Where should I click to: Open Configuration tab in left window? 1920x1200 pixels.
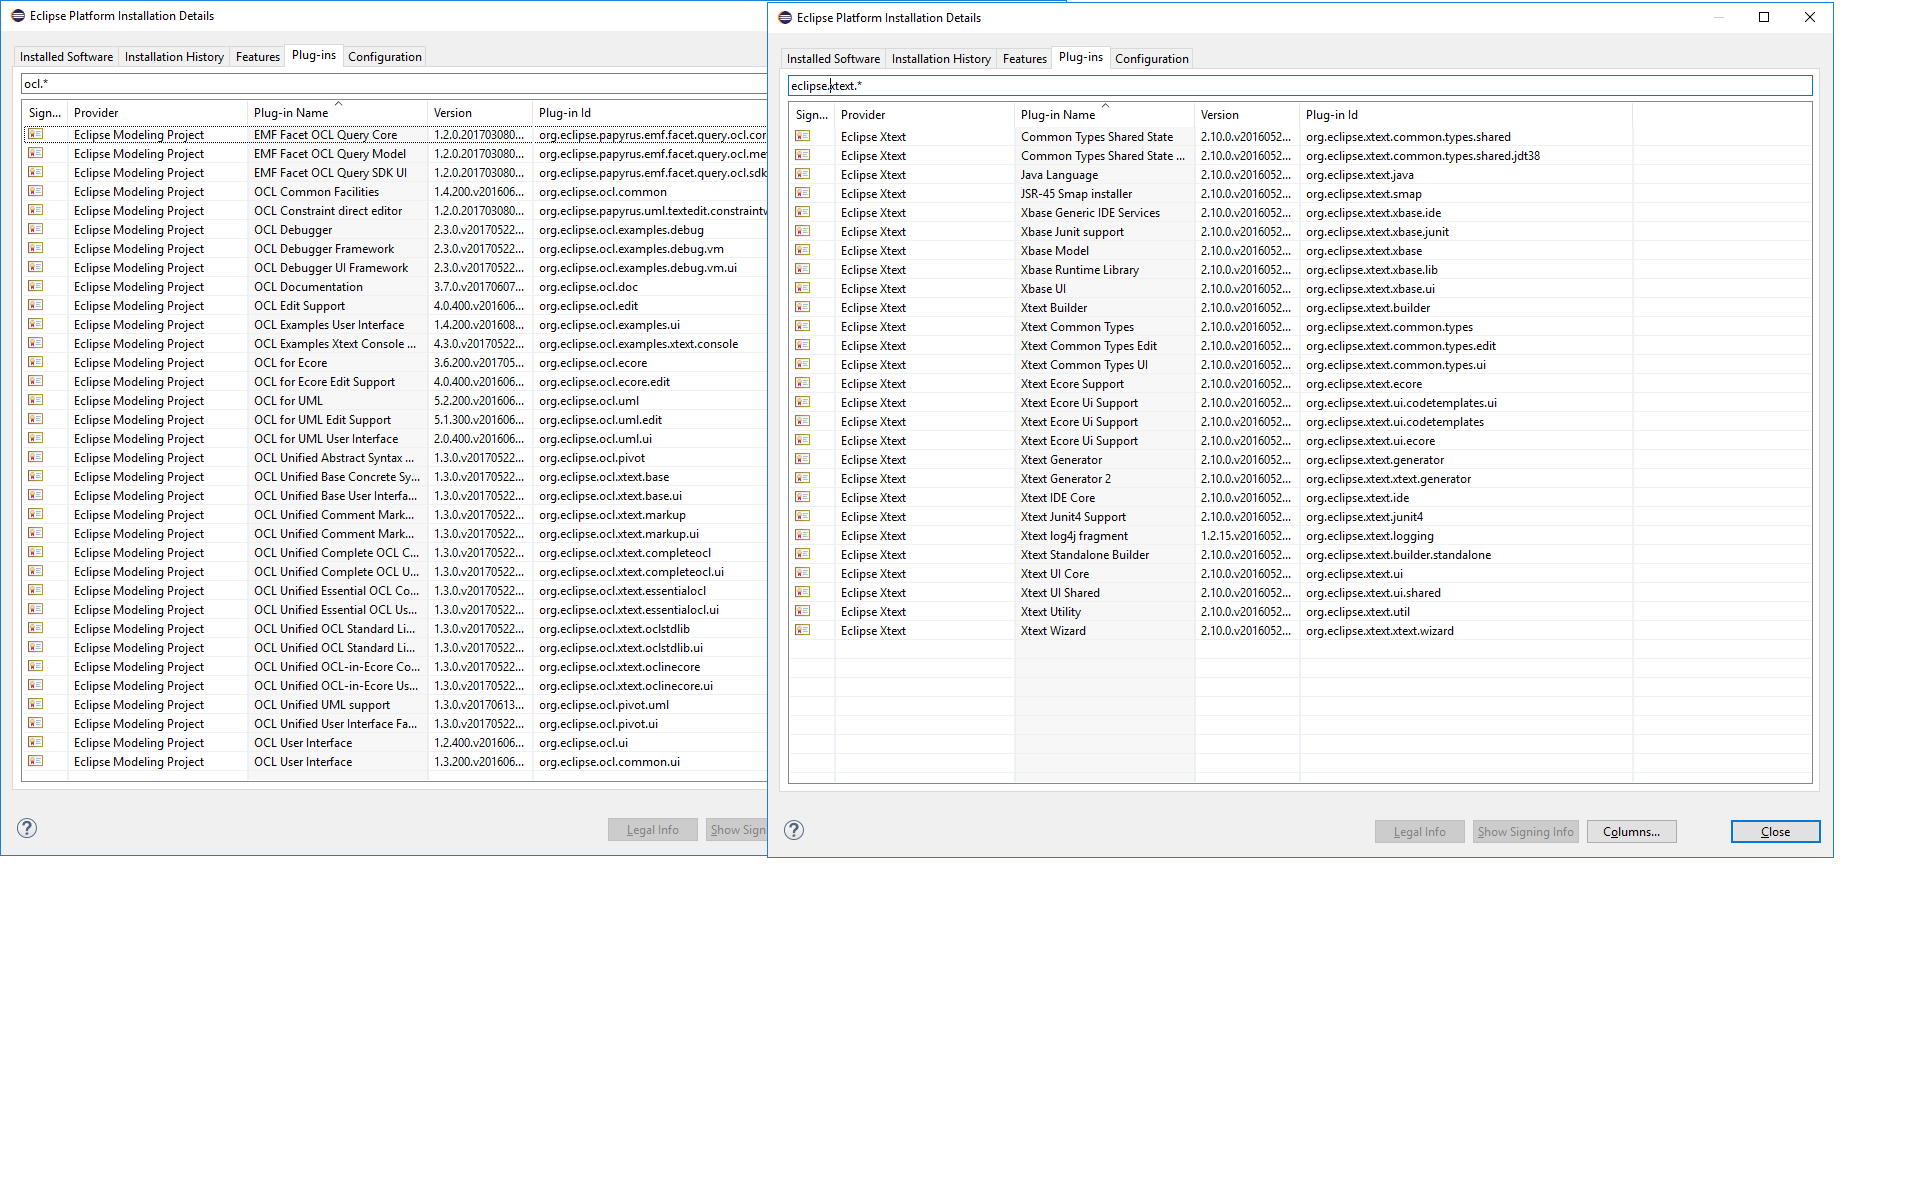coord(385,57)
